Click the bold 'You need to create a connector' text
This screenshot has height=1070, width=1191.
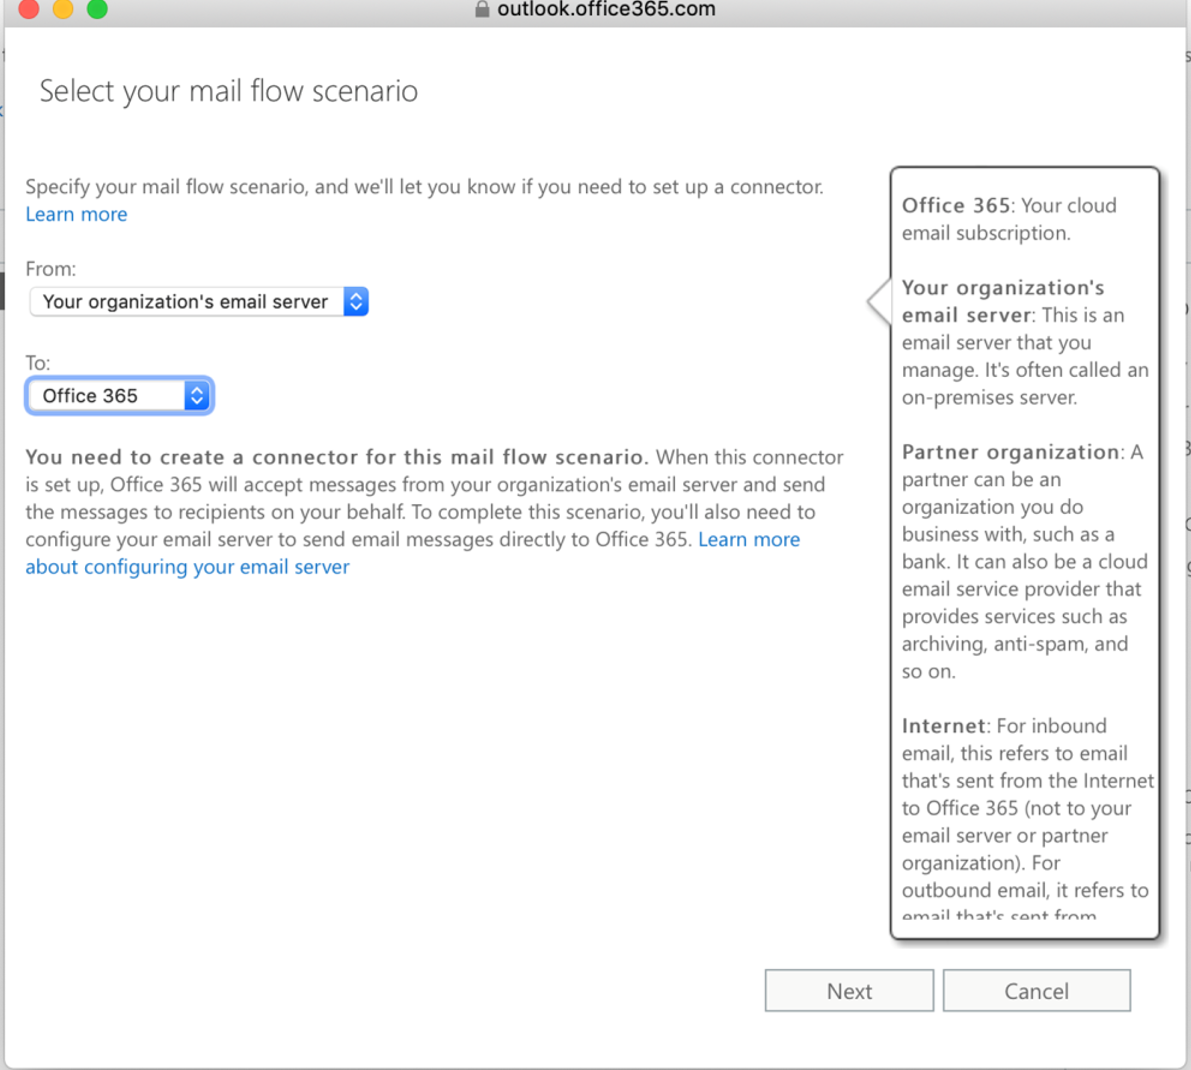tap(335, 457)
